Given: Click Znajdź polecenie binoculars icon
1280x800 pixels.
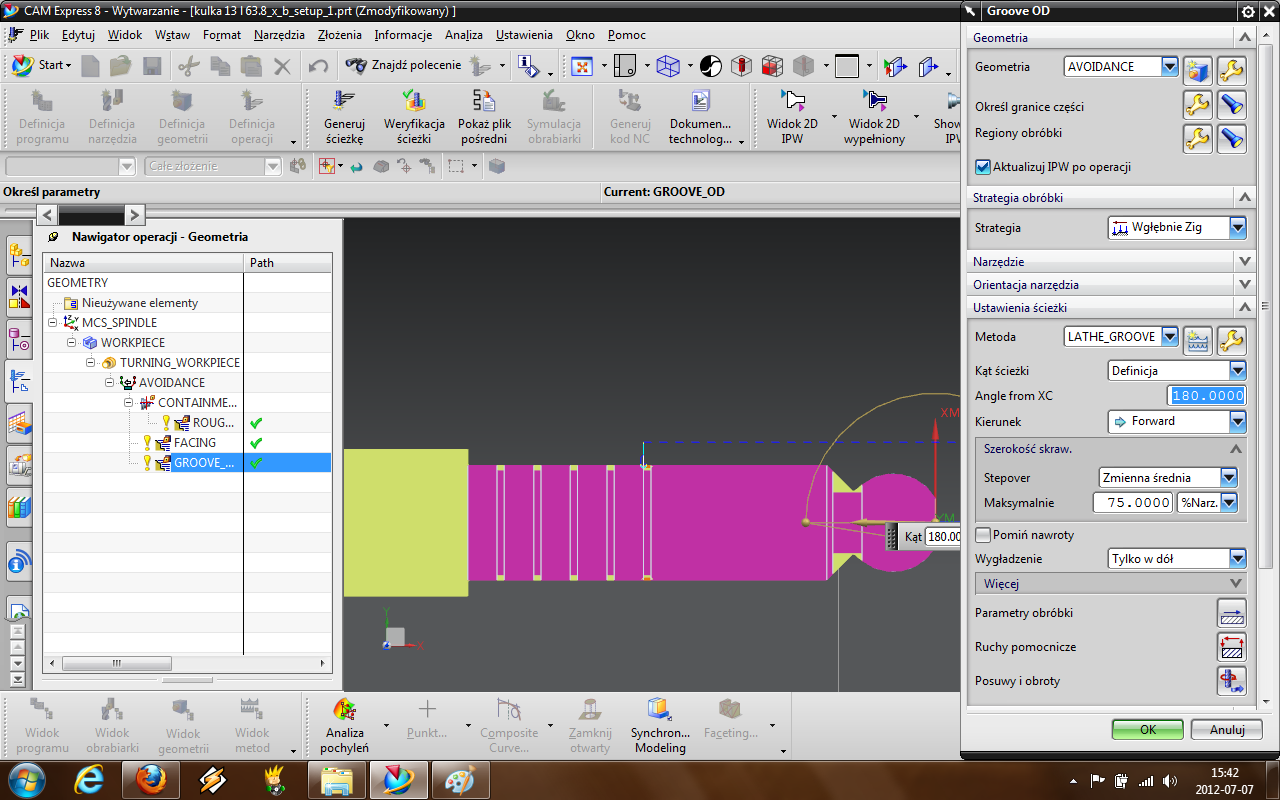Looking at the screenshot, I should [x=356, y=66].
